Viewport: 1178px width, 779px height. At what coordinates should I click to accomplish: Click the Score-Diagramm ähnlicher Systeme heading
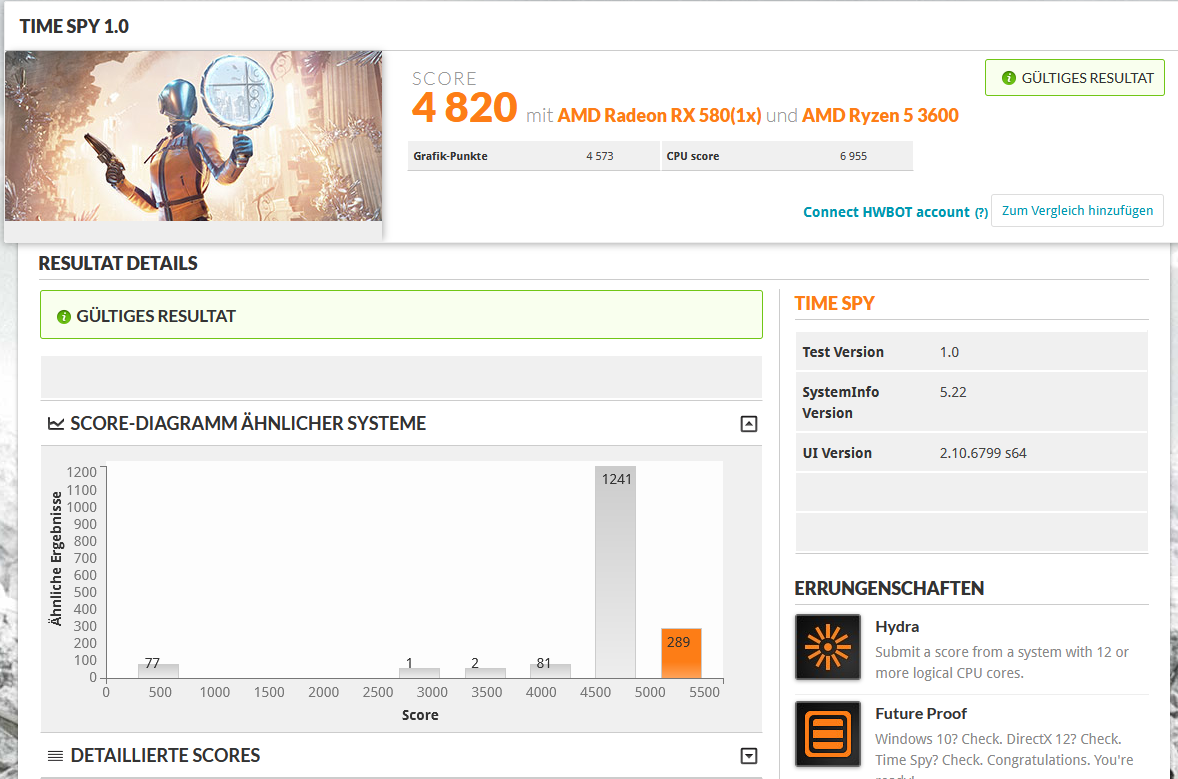click(x=248, y=424)
